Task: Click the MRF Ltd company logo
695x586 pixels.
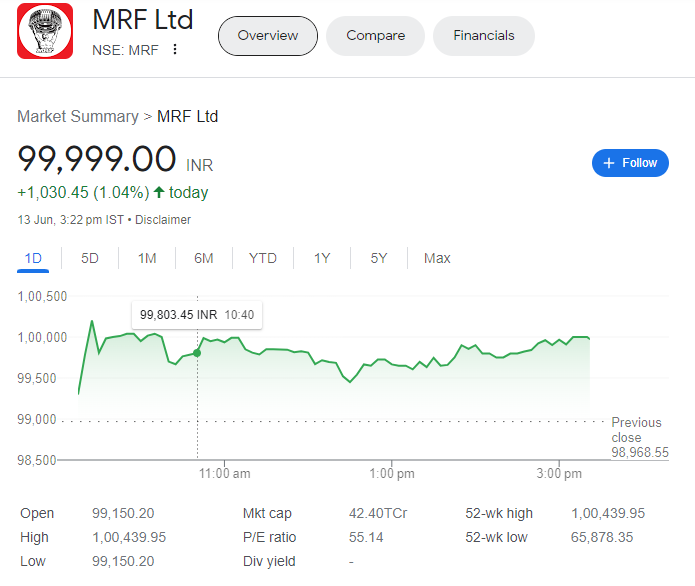Action: tap(45, 31)
